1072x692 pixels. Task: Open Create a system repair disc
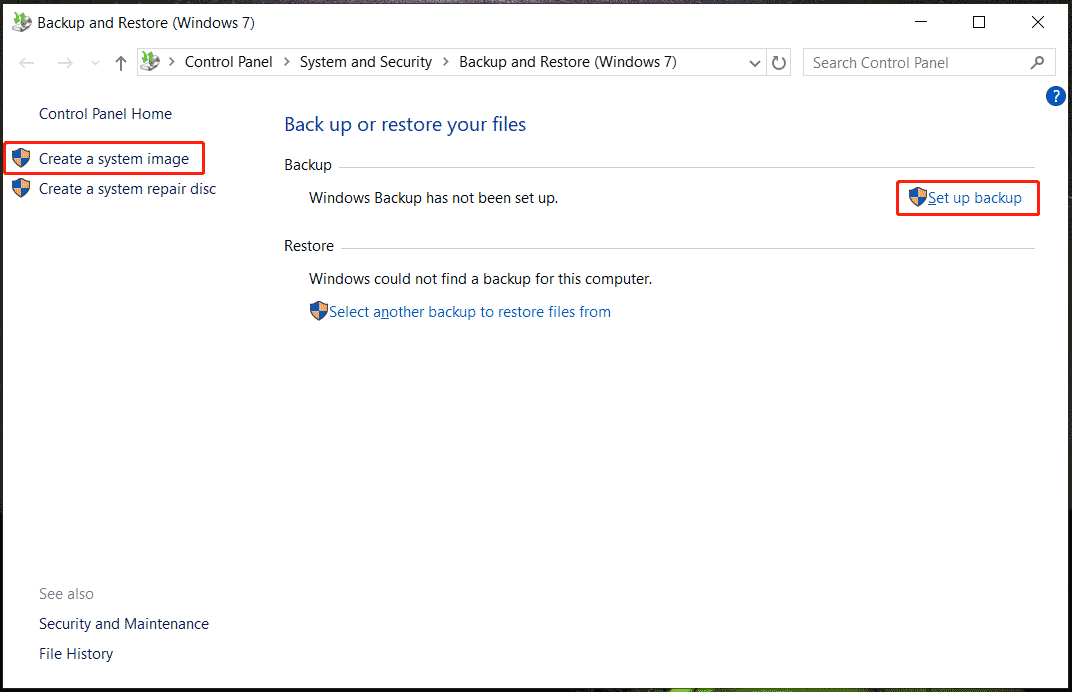[x=127, y=189]
